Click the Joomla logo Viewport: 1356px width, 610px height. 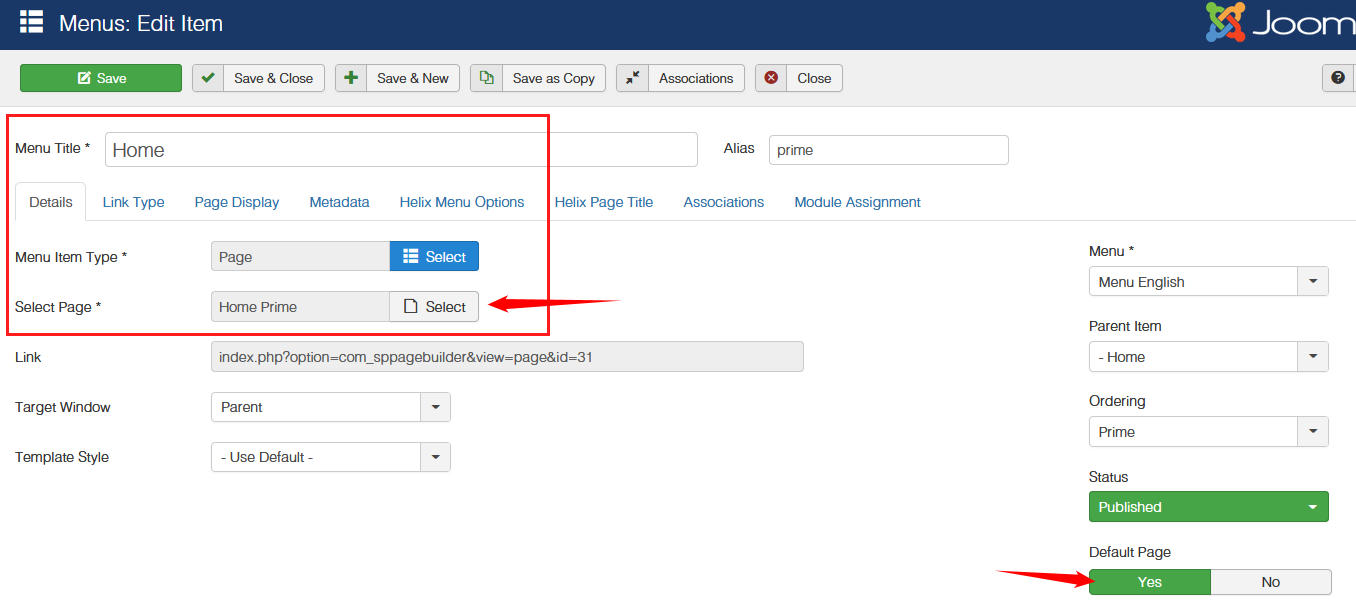pyautogui.click(x=1280, y=23)
